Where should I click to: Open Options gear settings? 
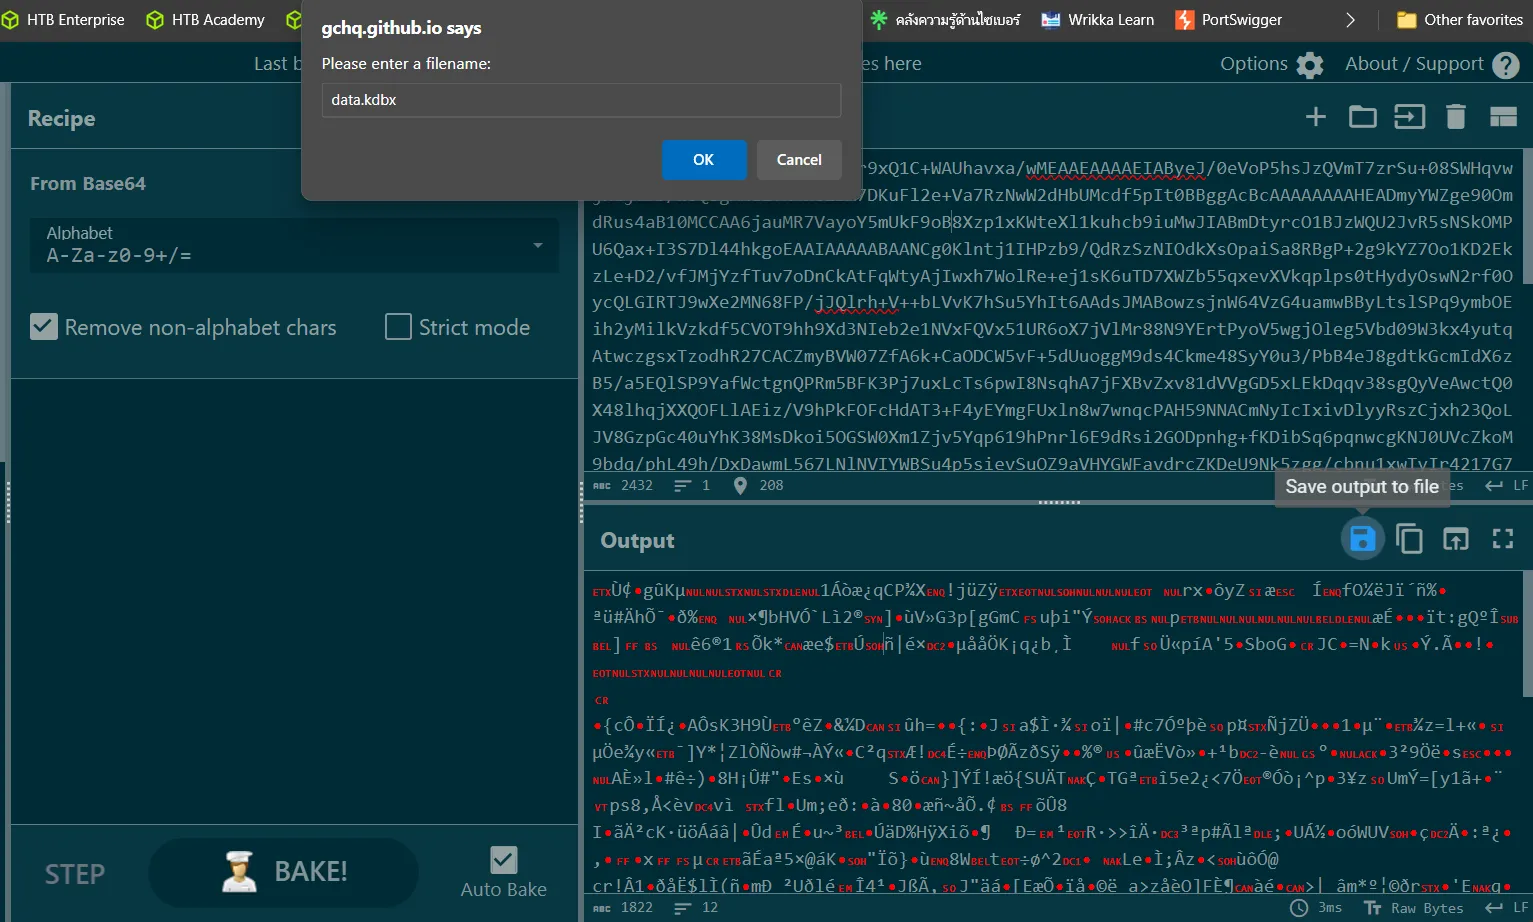(x=1271, y=64)
